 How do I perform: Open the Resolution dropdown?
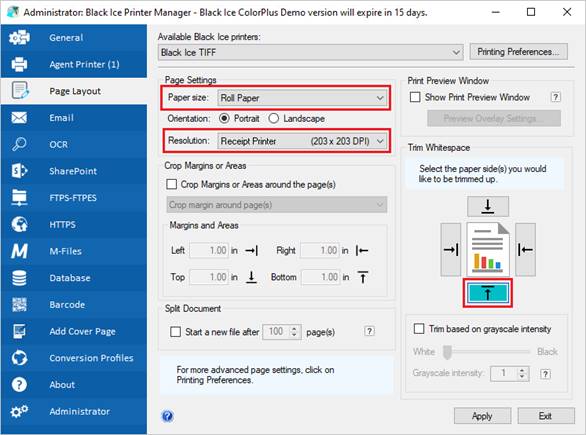[302, 141]
